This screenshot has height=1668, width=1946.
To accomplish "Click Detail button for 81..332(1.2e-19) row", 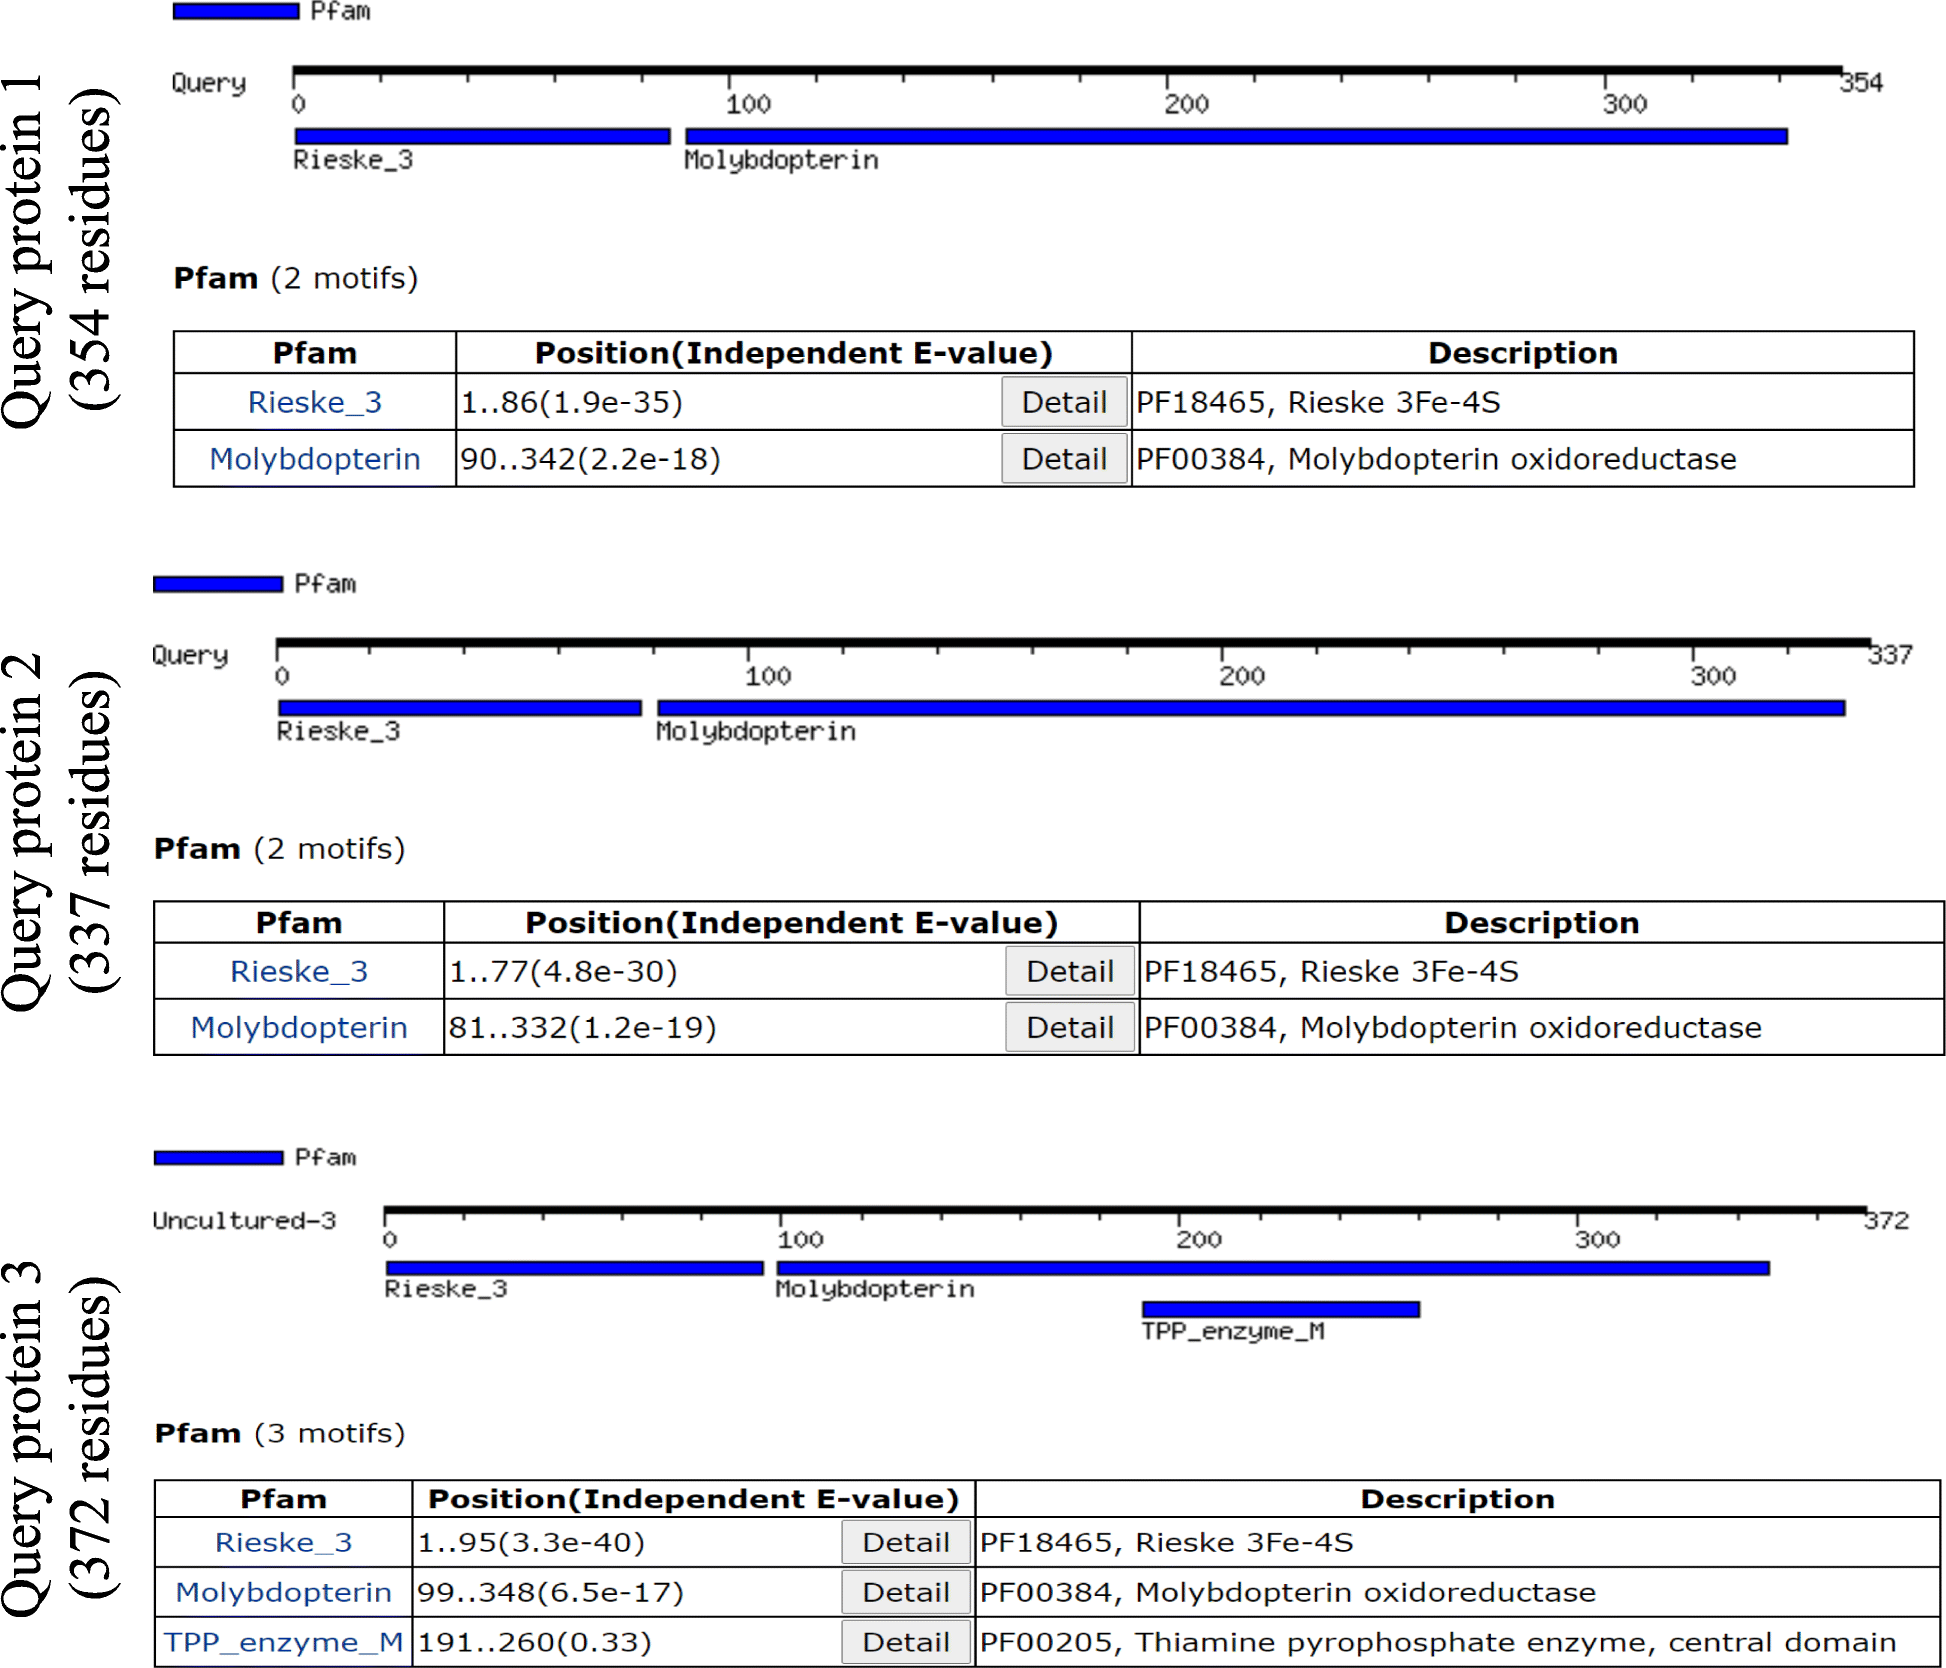I will [x=1070, y=1027].
